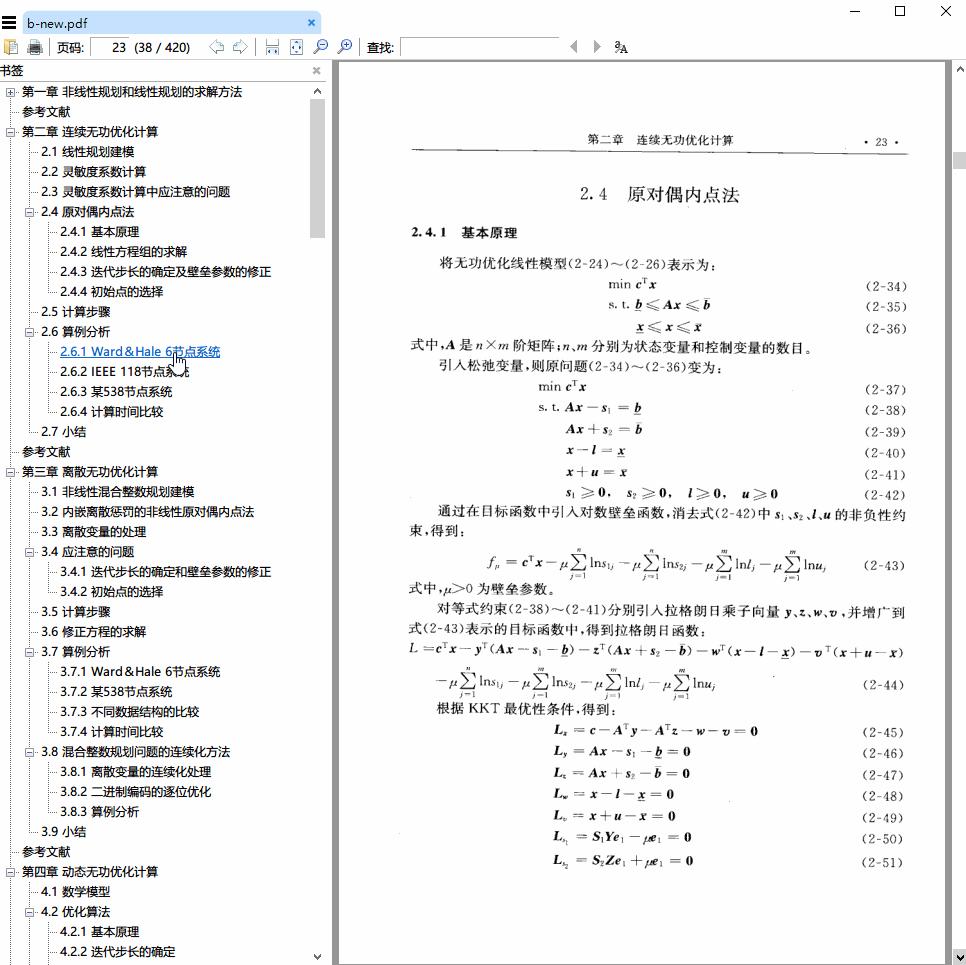Collapse the 第三章 离散无功优化计算 node

(x=10, y=473)
